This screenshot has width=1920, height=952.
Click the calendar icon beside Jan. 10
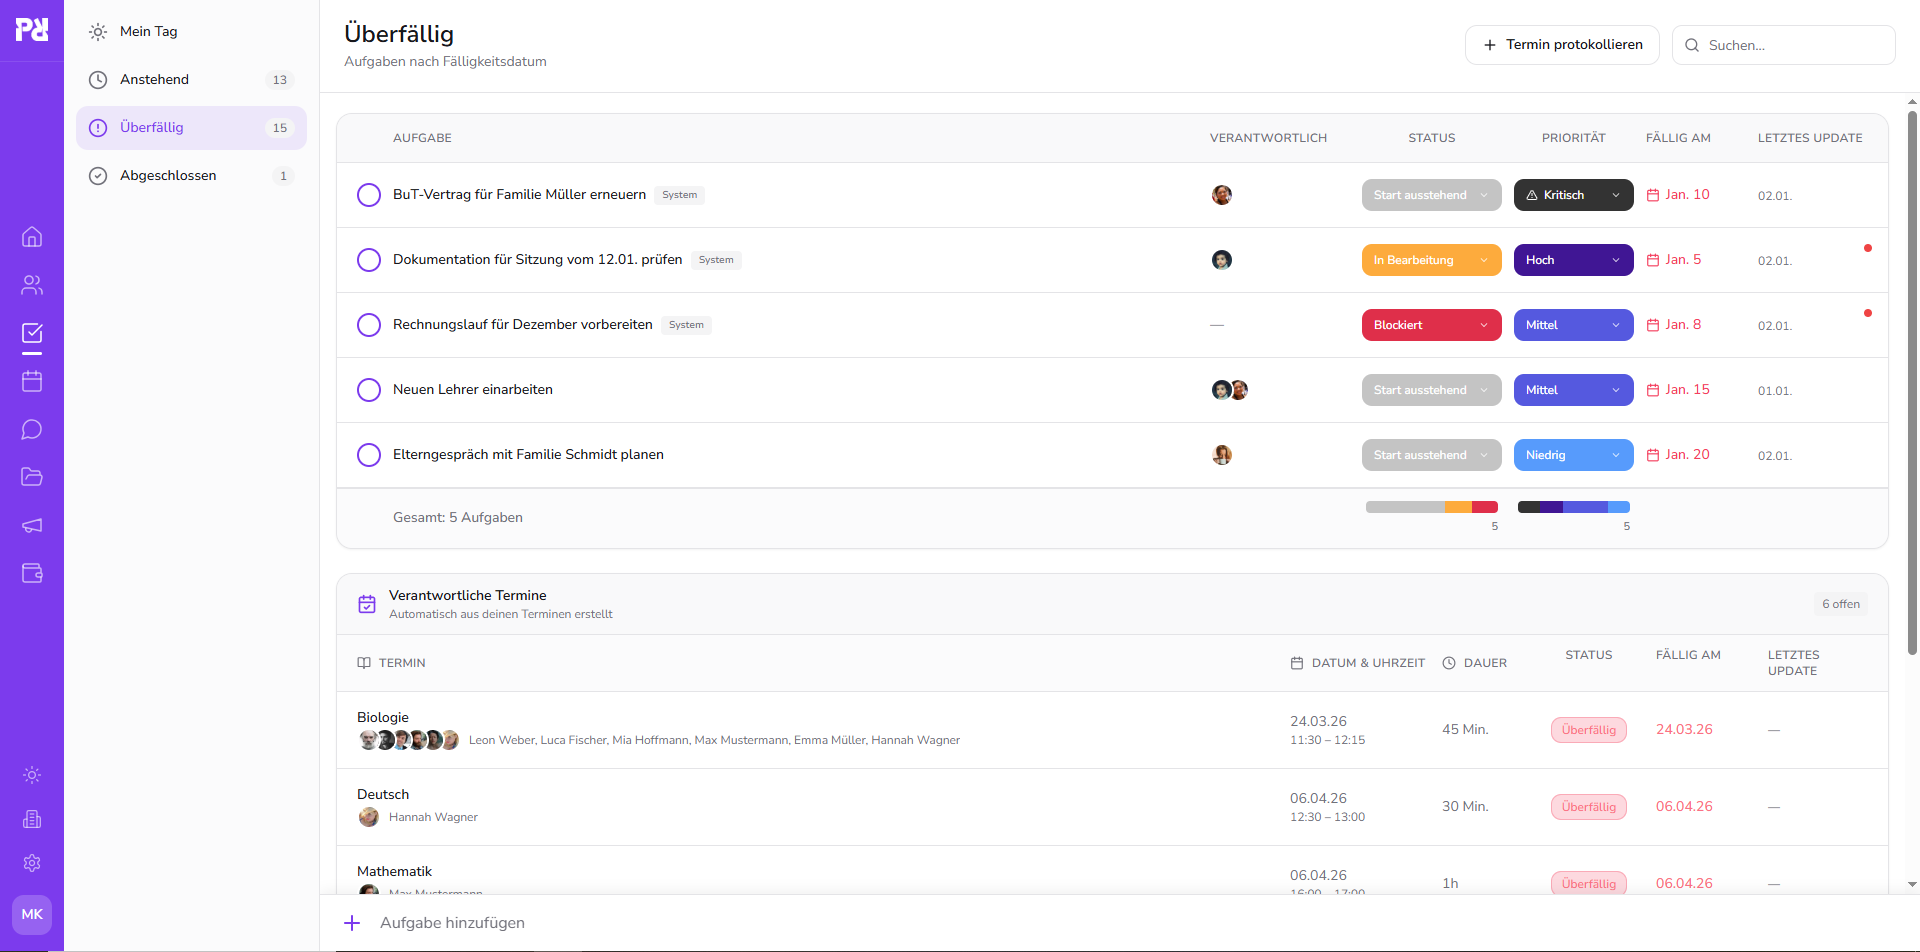click(x=1653, y=195)
